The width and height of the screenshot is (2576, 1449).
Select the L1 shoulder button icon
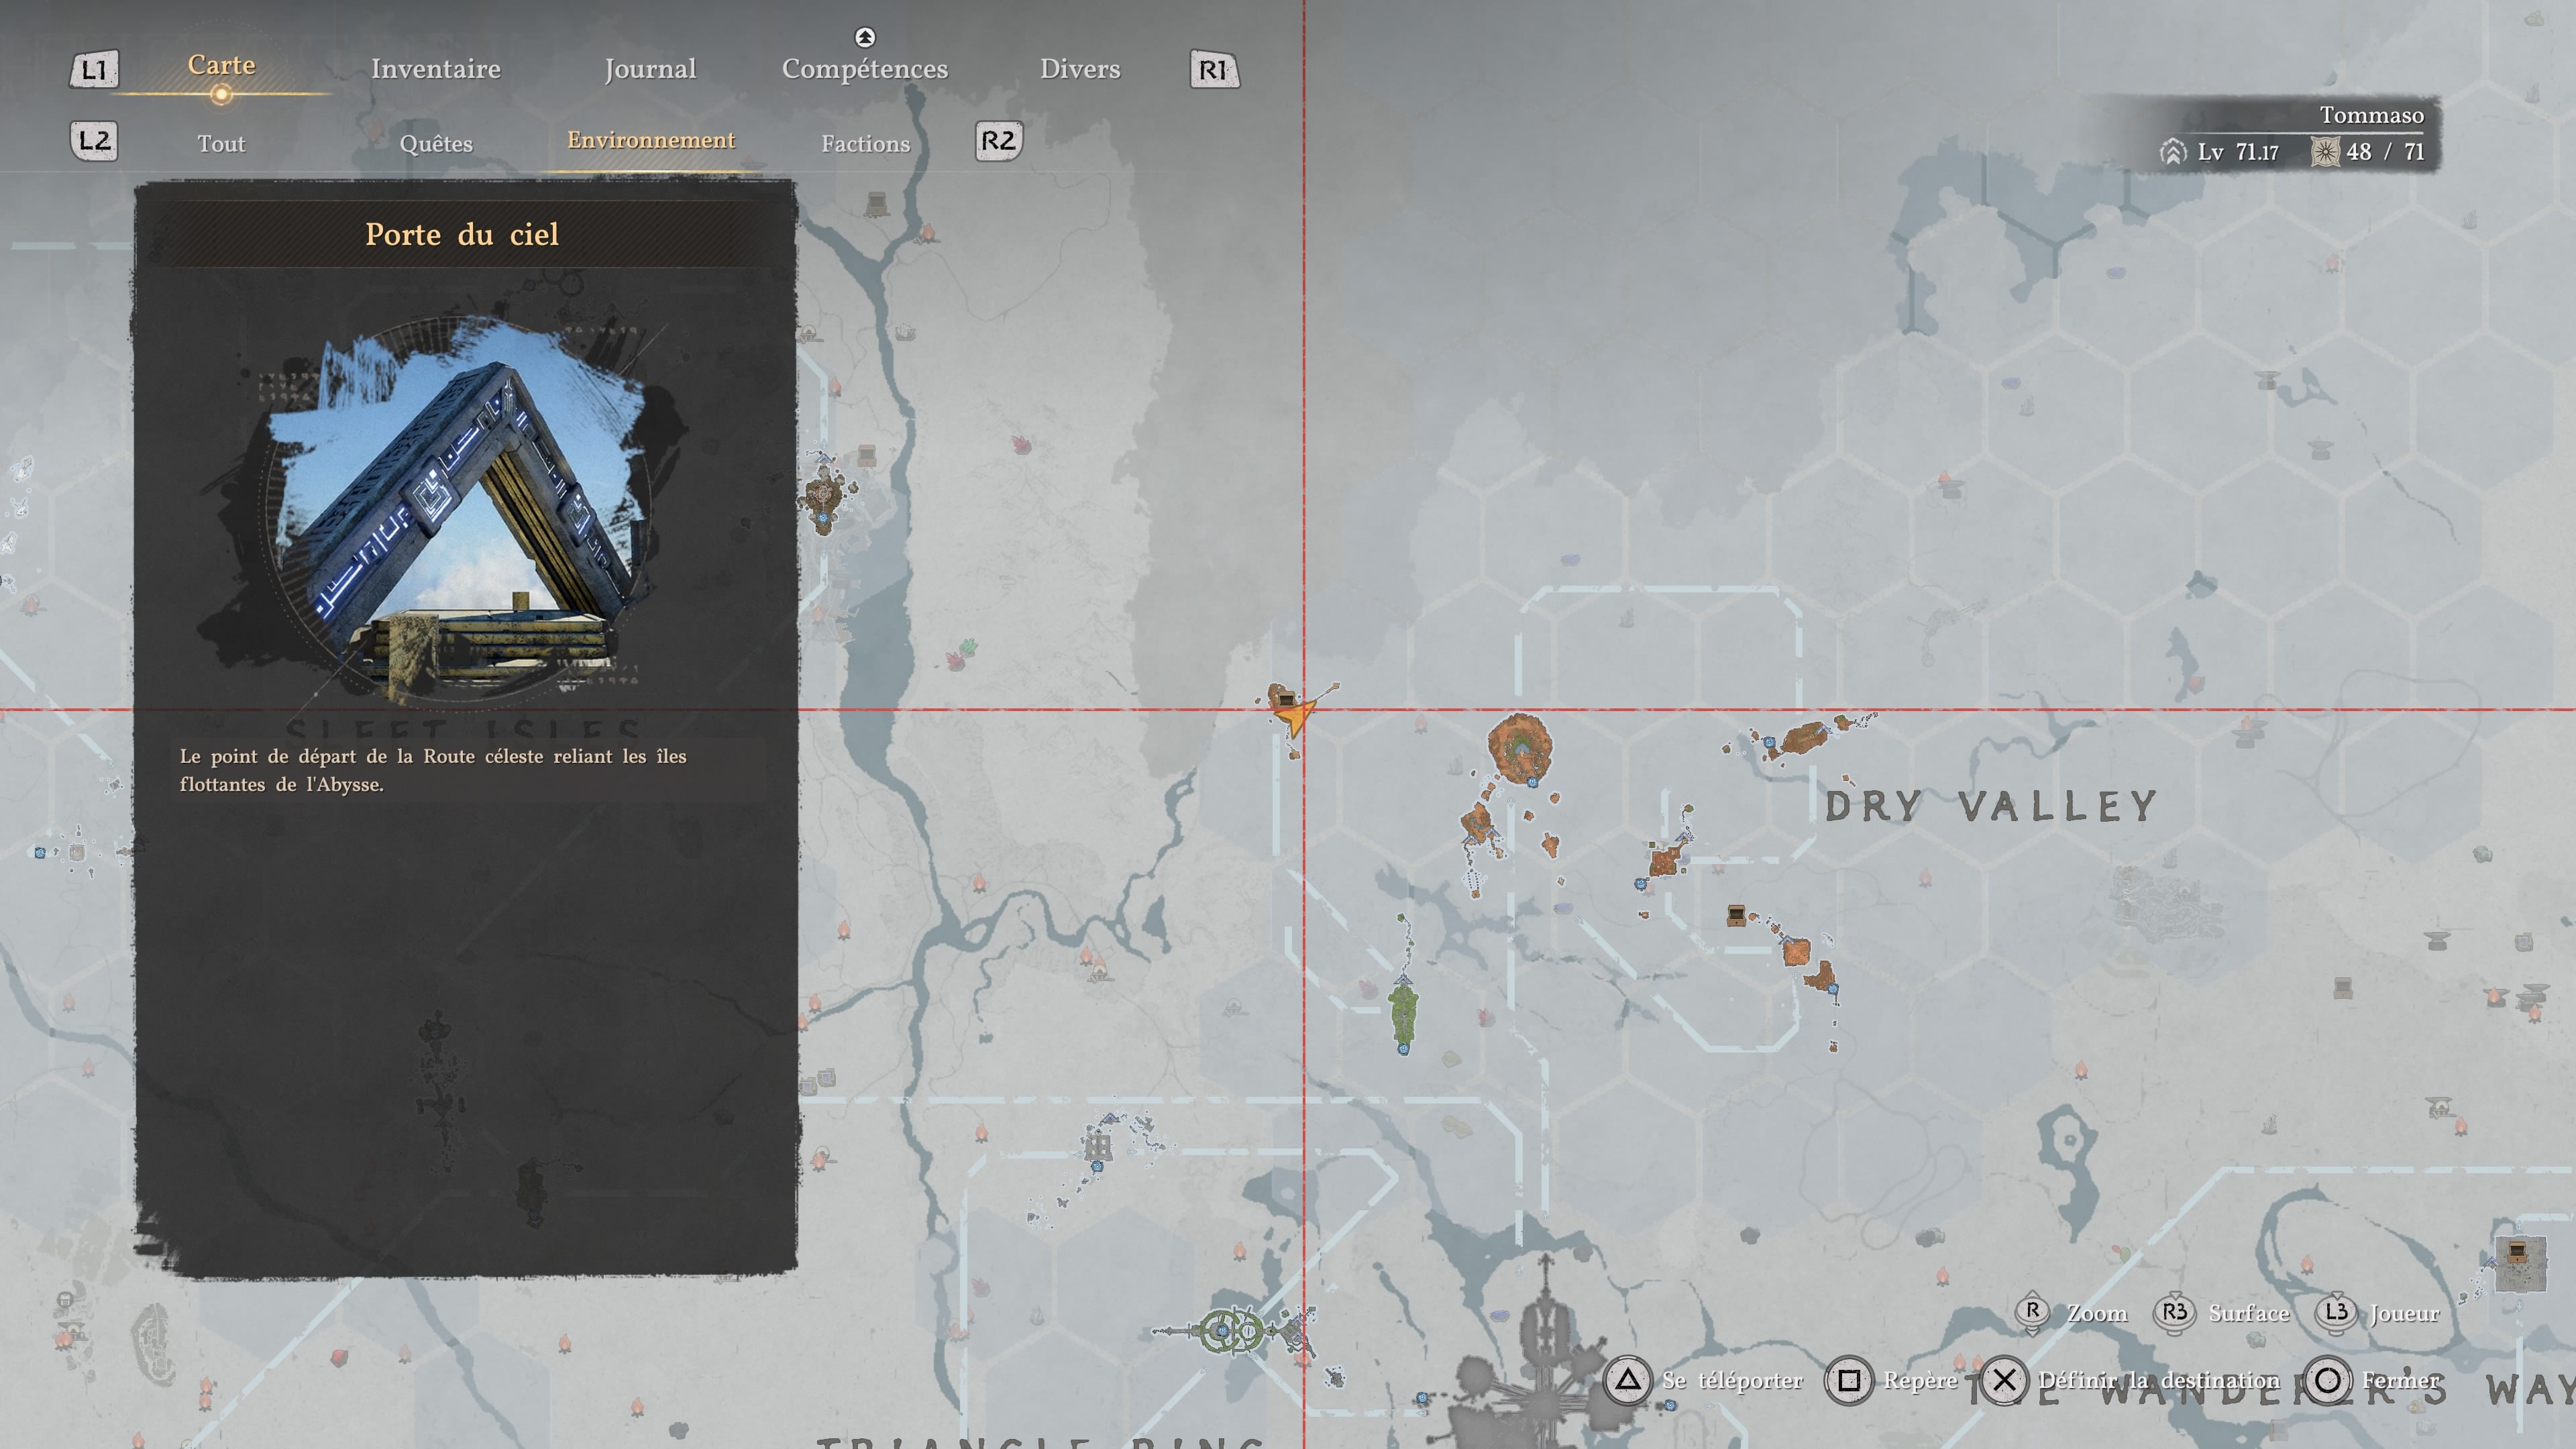point(94,70)
